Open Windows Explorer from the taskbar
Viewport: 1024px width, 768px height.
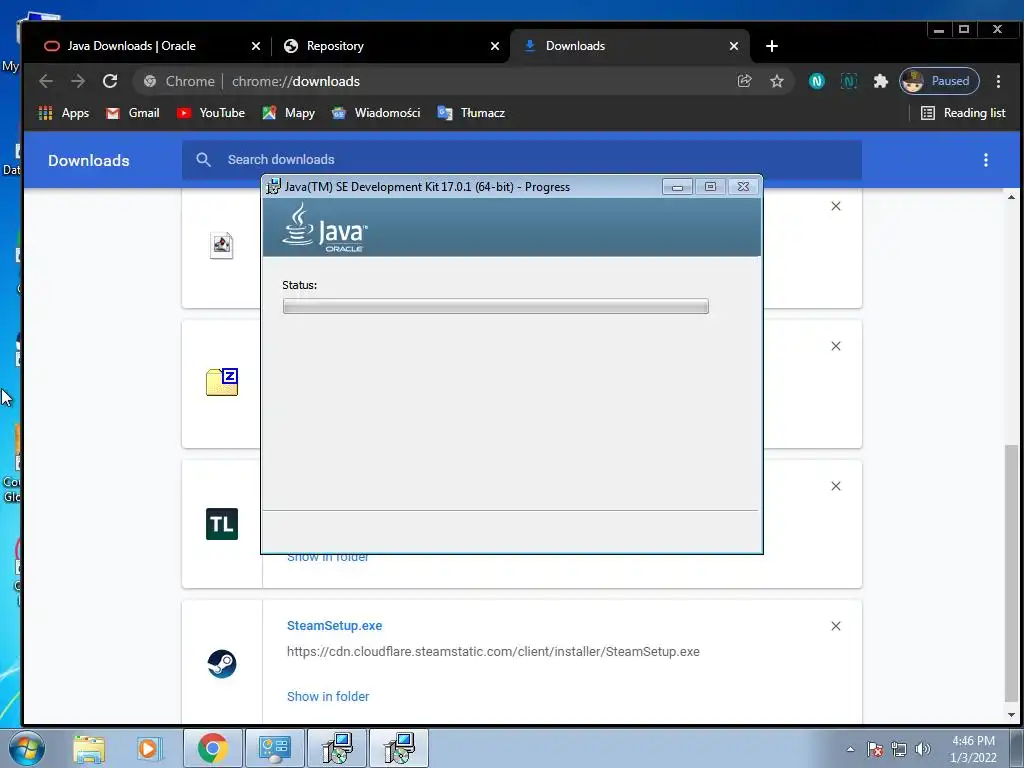(x=89, y=748)
